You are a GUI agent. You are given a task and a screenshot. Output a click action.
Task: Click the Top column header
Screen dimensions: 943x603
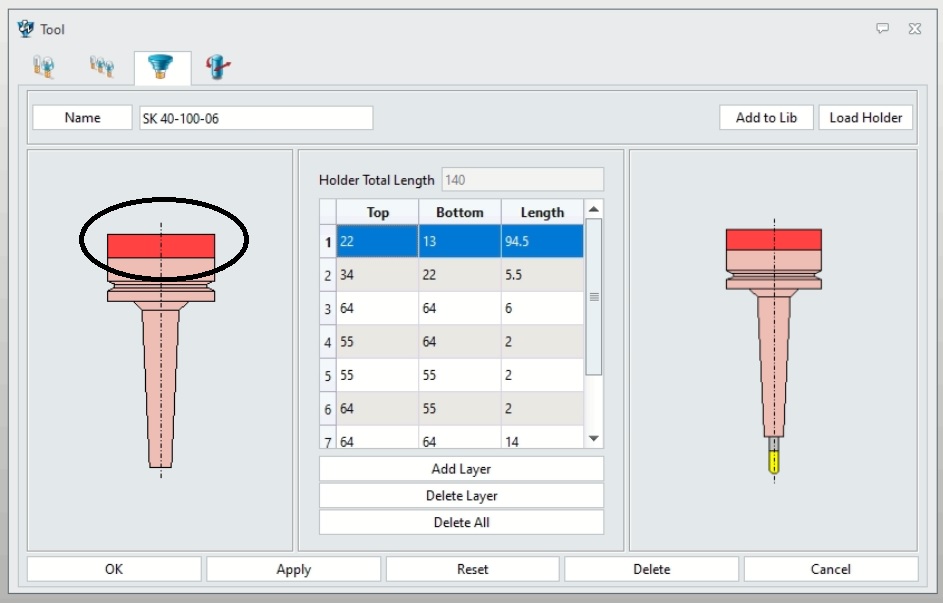(x=377, y=213)
